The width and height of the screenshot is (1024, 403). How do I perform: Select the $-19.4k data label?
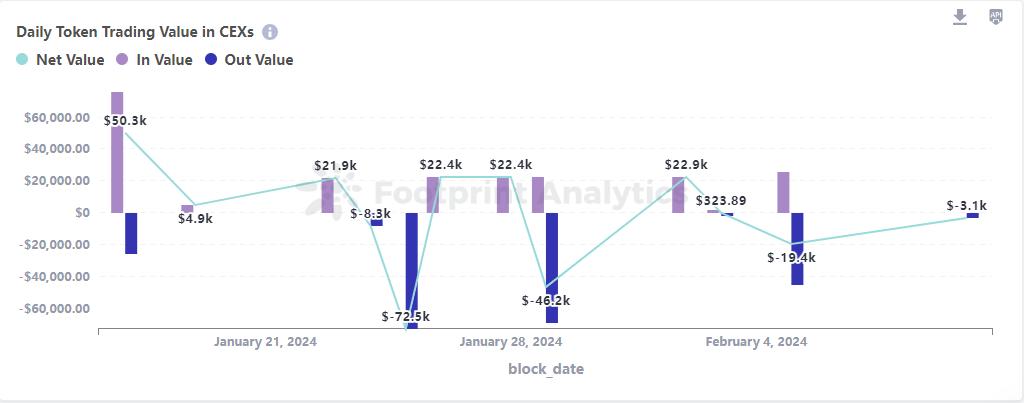[792, 257]
